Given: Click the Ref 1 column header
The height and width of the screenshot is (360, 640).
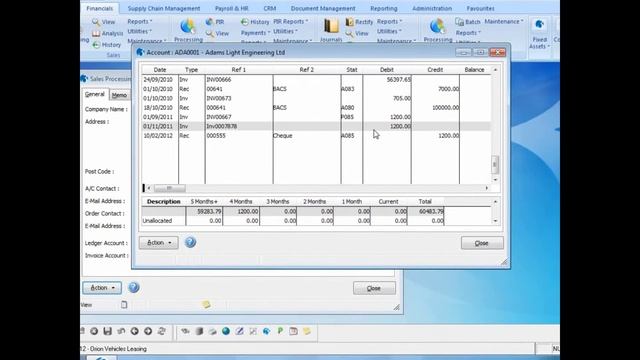Looking at the screenshot, I should (239, 70).
